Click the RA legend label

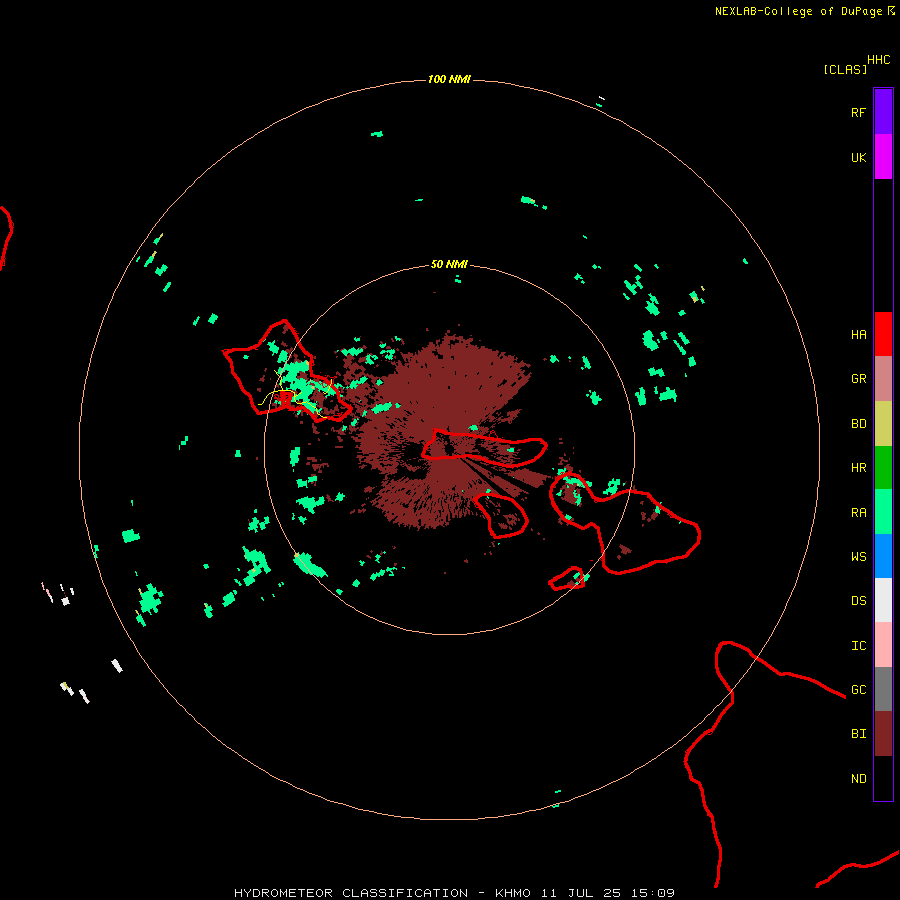click(858, 513)
